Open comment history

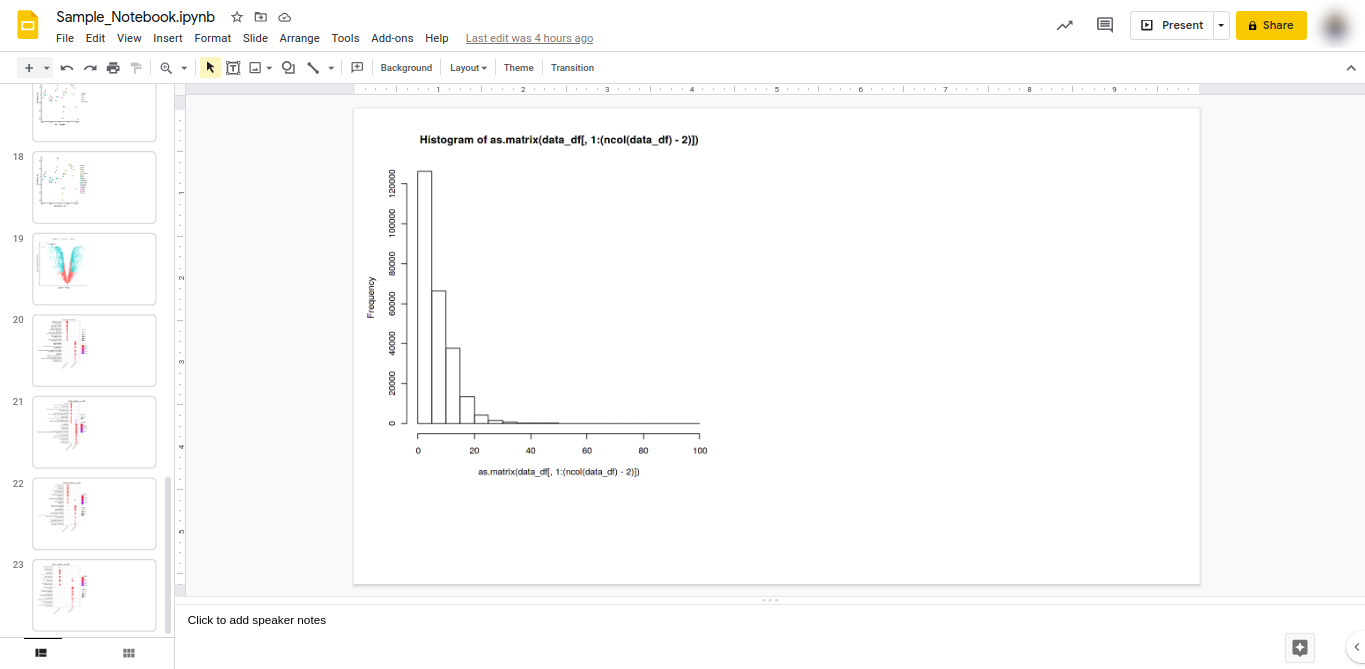(x=1104, y=24)
